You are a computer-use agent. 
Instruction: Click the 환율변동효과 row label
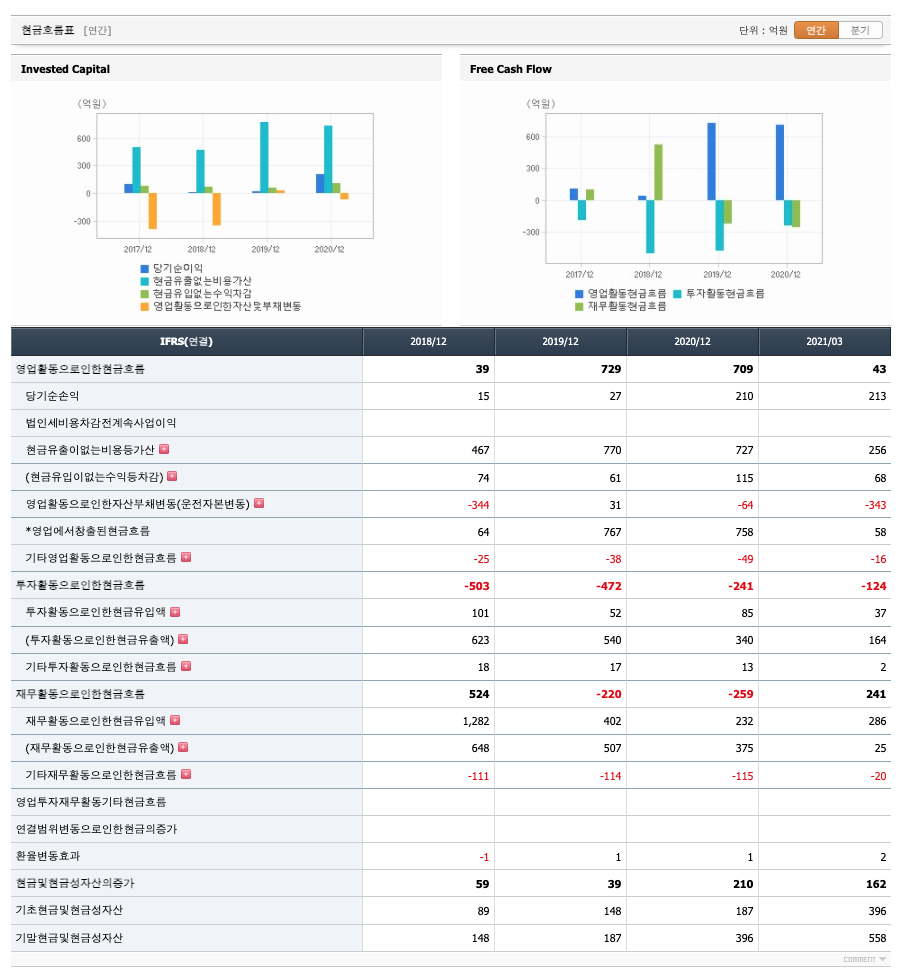click(48, 856)
